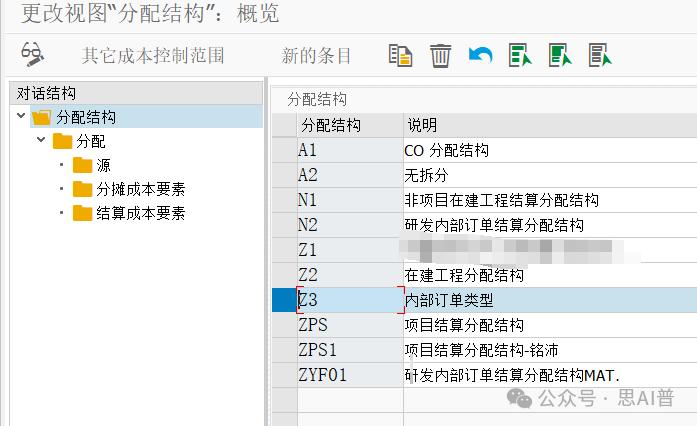Viewport: 697px width, 426px height.
Task: Select row marker for ZPS entry
Action: tap(284, 325)
